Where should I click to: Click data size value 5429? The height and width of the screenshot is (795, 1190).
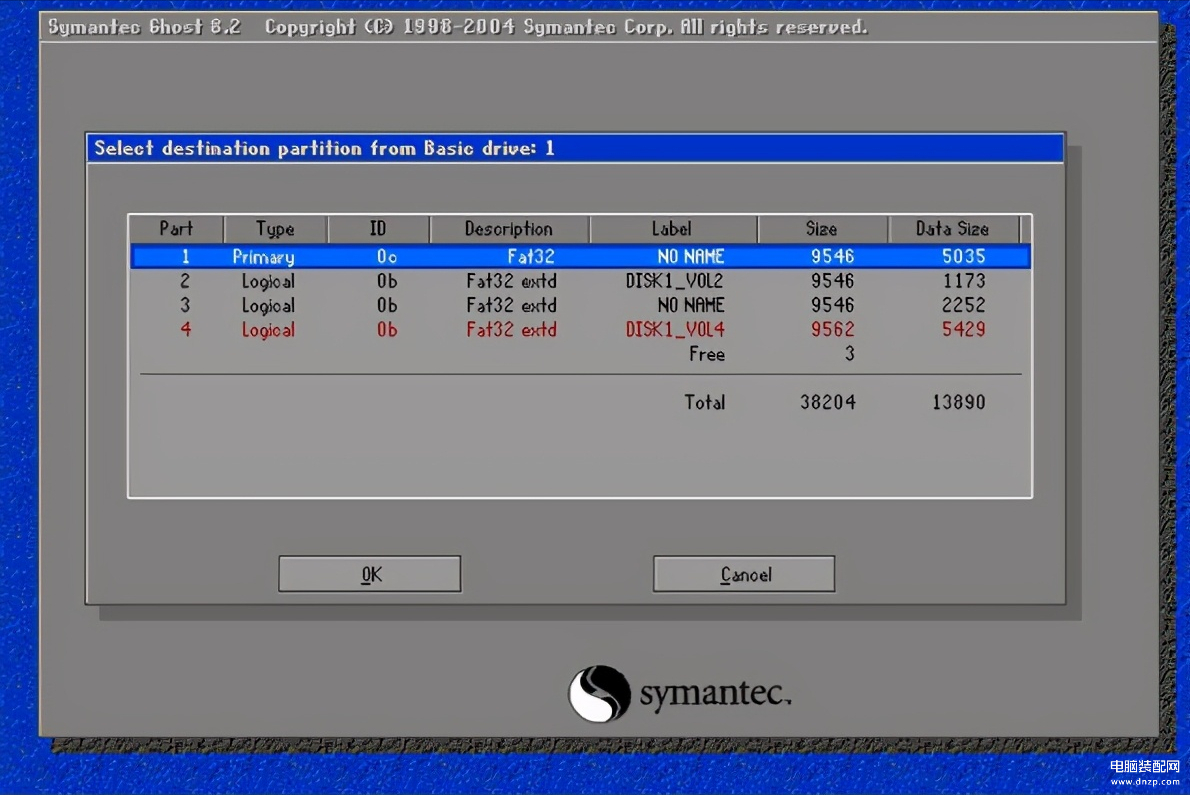click(964, 330)
